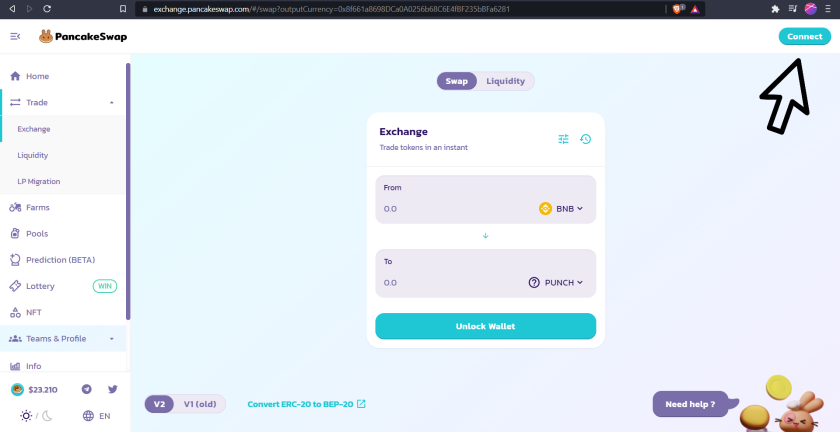The height and width of the screenshot is (432, 840).
Task: Open the EN language selector
Action: point(96,416)
